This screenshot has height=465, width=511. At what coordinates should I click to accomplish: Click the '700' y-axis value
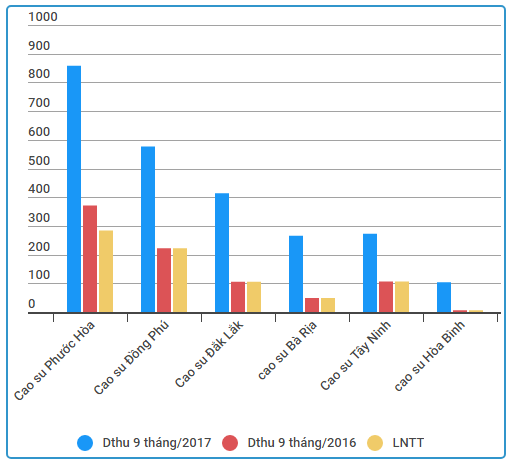39,103
